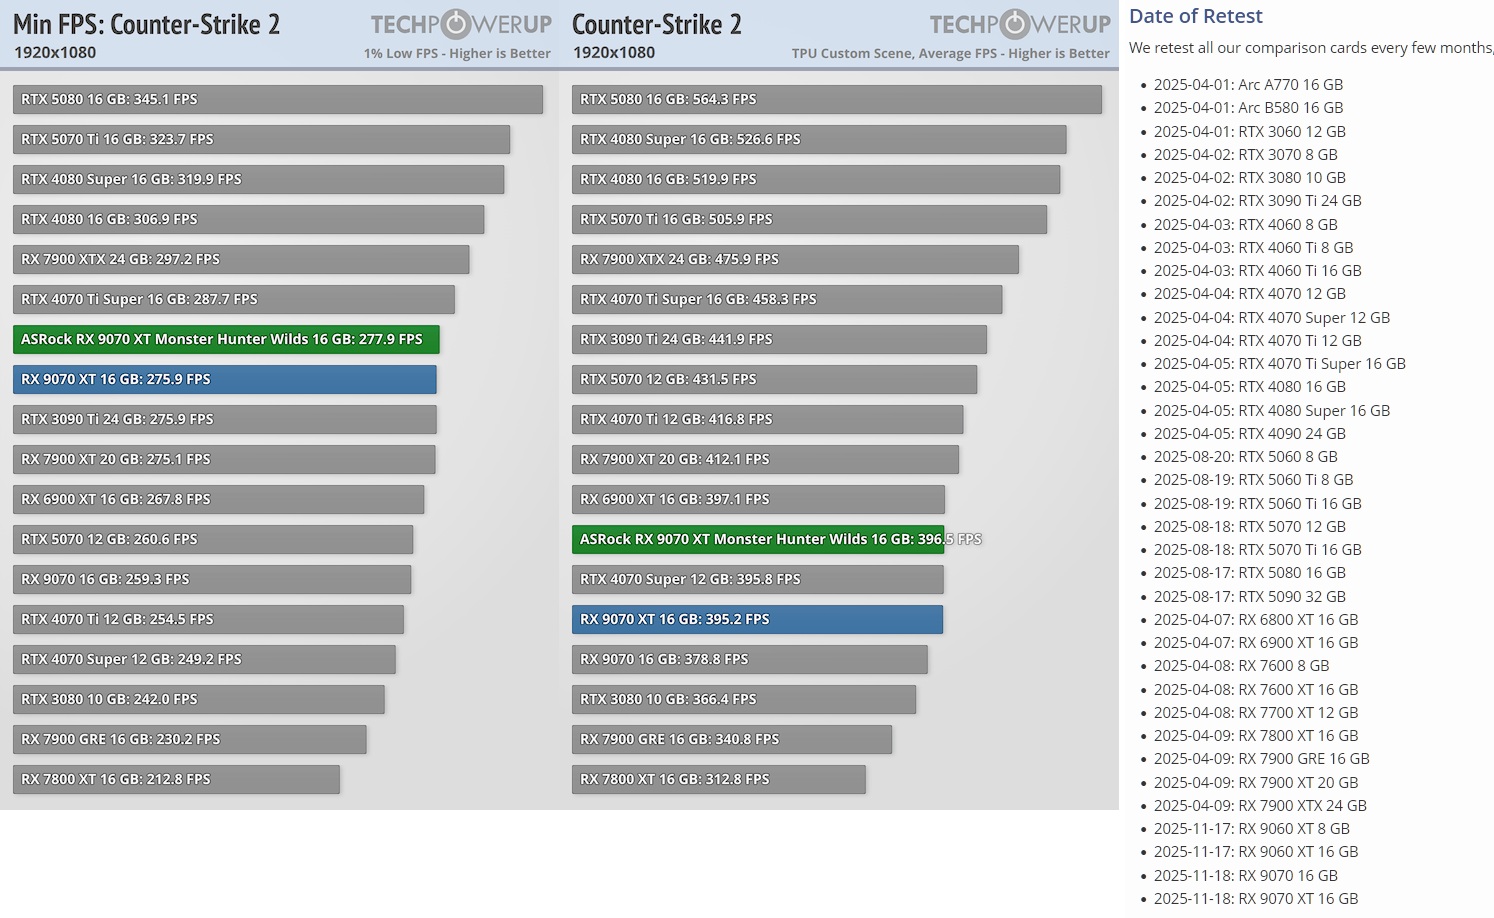The height and width of the screenshot is (918, 1494).
Task: Select RTX 4070 Ti 254.5 FPS bar
Action: [208, 619]
